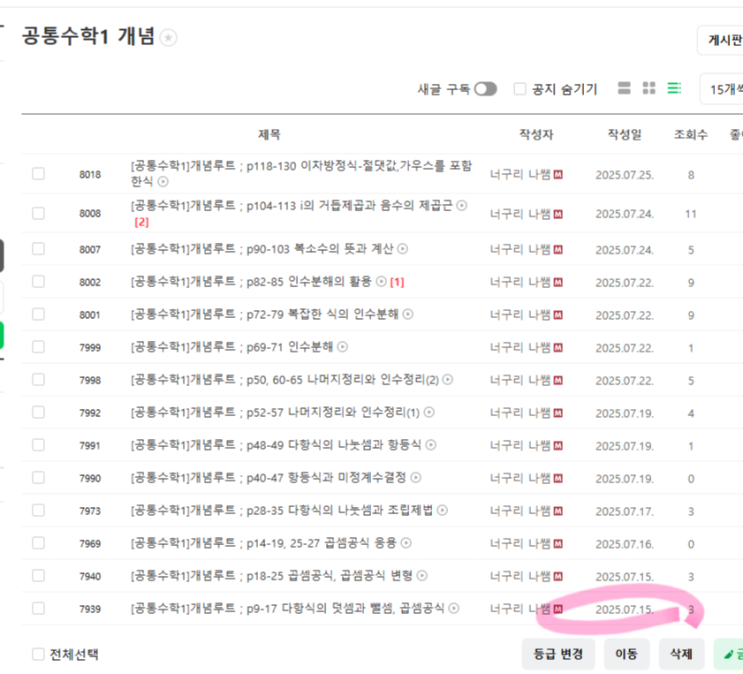Viewport: 743px width, 674px height.
Task: Click the favorite star beside 공통수학1 개념
Action: pos(169,38)
